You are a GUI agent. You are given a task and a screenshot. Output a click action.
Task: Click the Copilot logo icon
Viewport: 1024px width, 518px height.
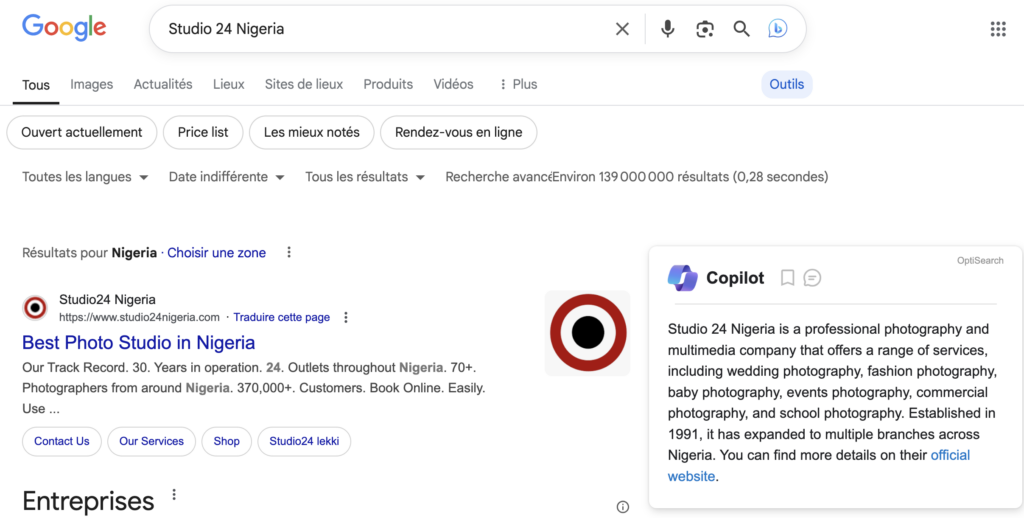point(682,278)
